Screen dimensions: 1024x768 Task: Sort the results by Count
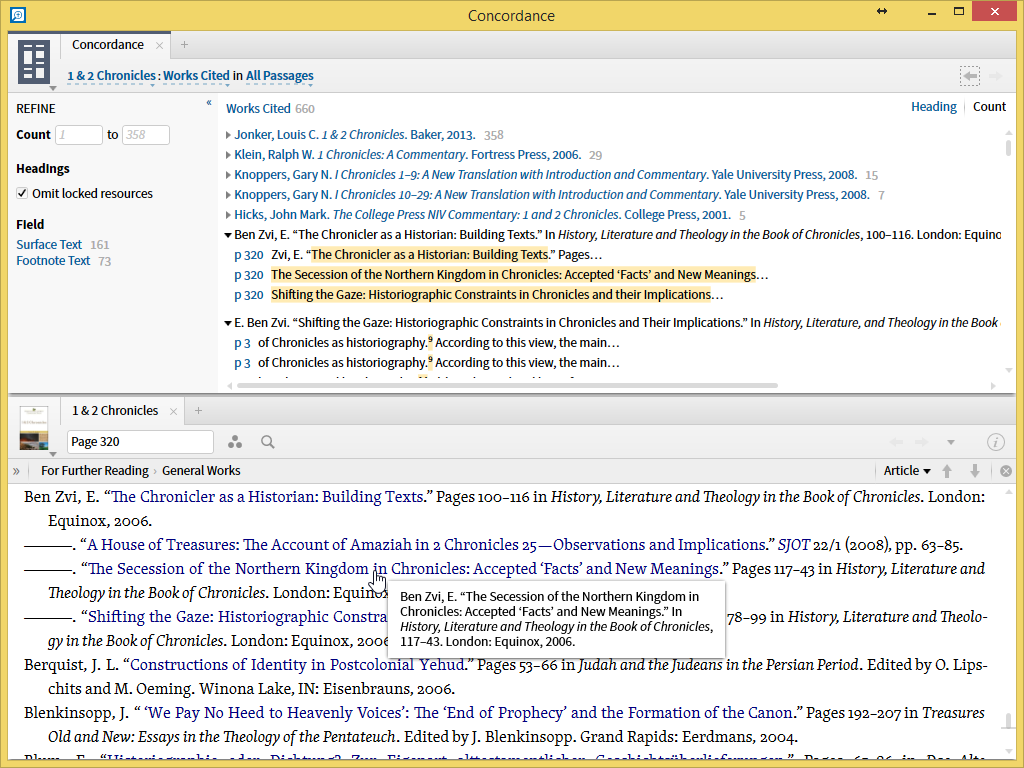click(989, 107)
